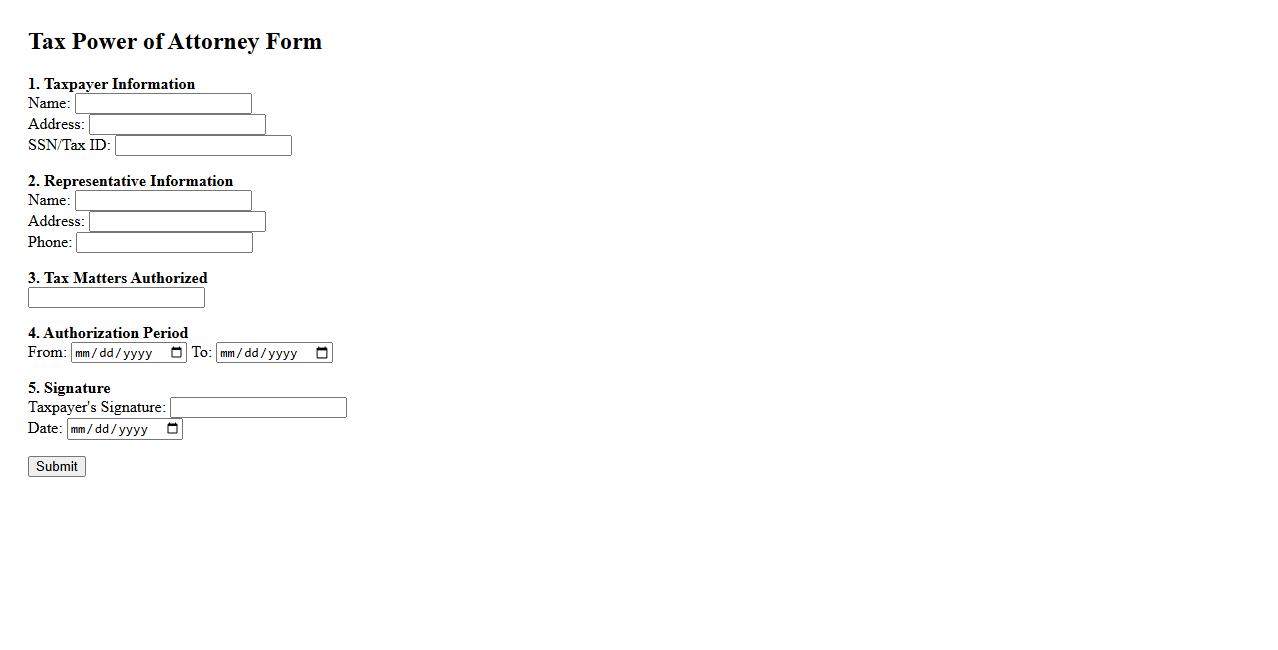The height and width of the screenshot is (650, 1278).
Task: Click the Tax Matters Authorized field
Action: coord(116,298)
